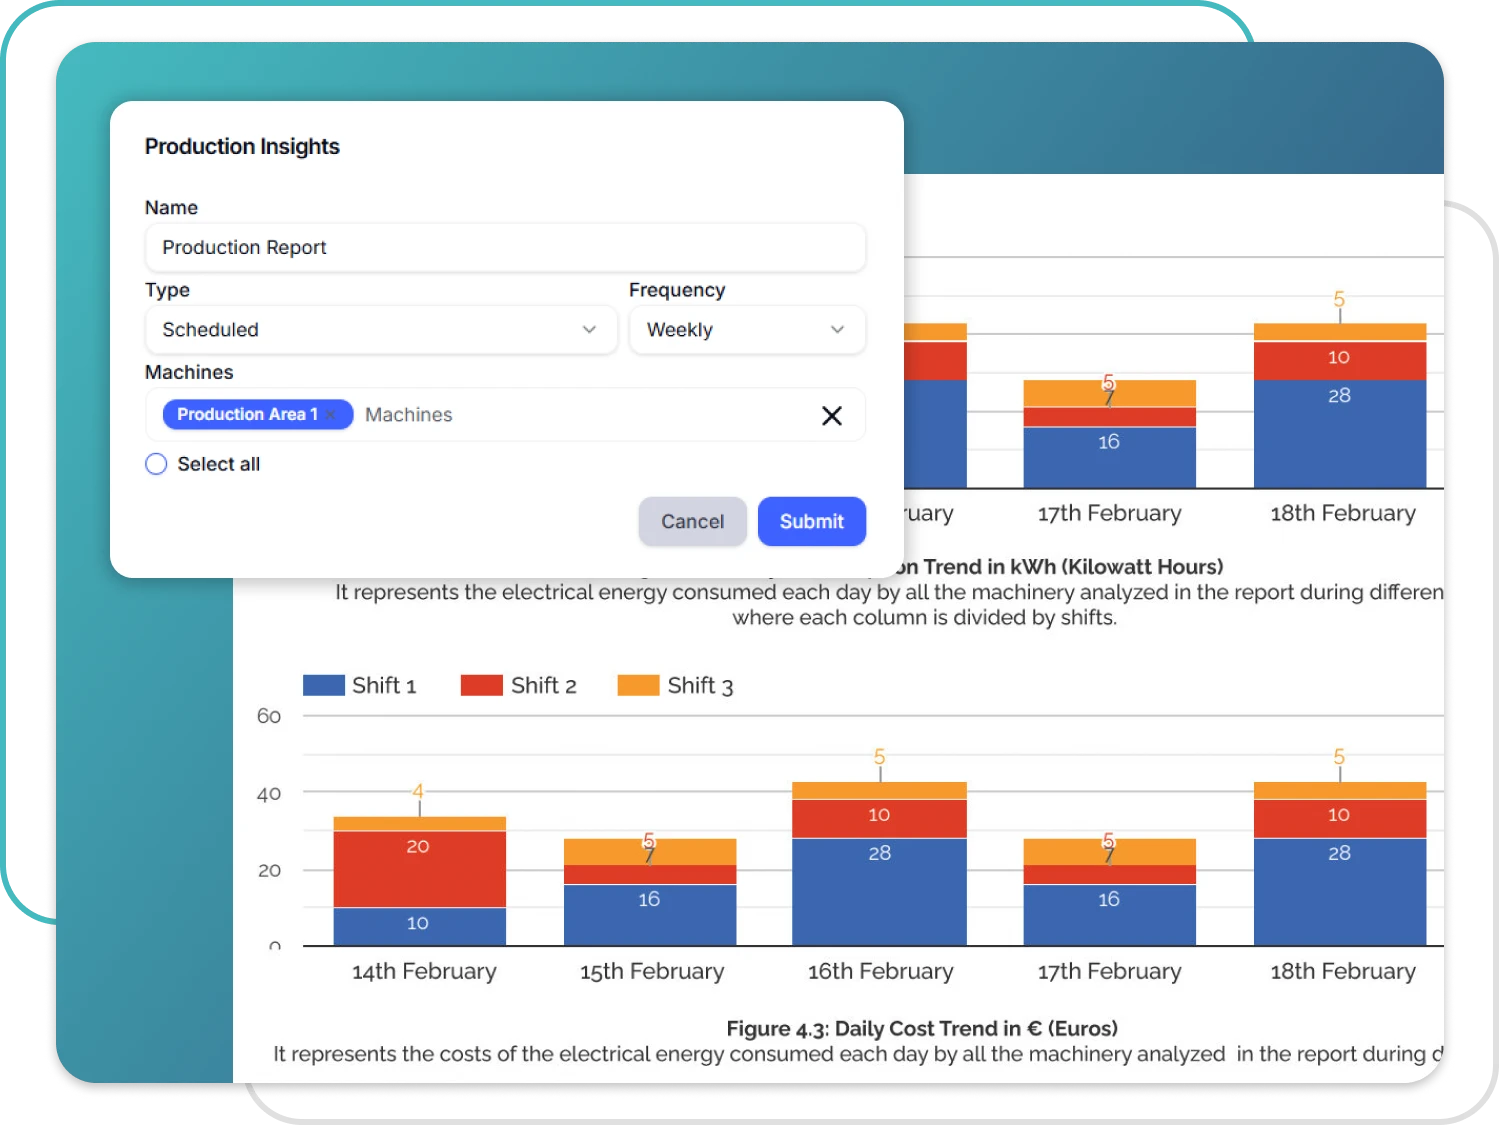Remove the Production Area 1 chip
Viewport: 1500px width, 1125px height.
point(331,415)
